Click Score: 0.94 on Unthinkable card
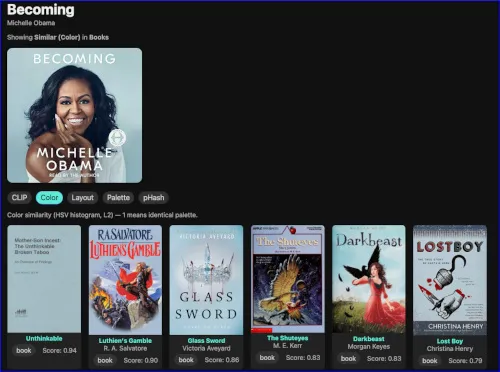 pyautogui.click(x=60, y=351)
